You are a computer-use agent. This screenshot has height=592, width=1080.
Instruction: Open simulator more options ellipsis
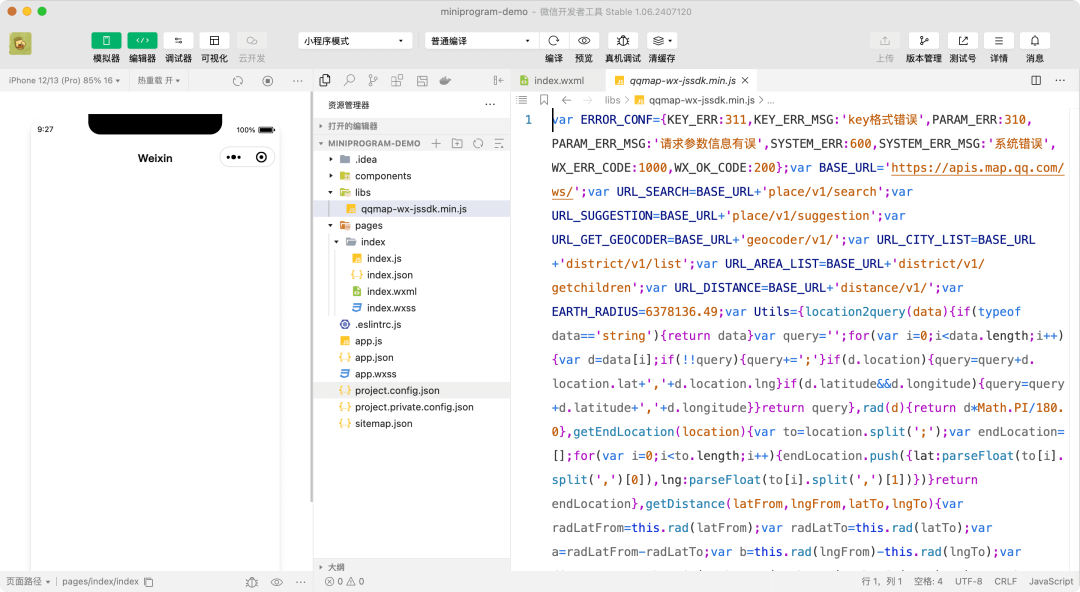(298, 81)
